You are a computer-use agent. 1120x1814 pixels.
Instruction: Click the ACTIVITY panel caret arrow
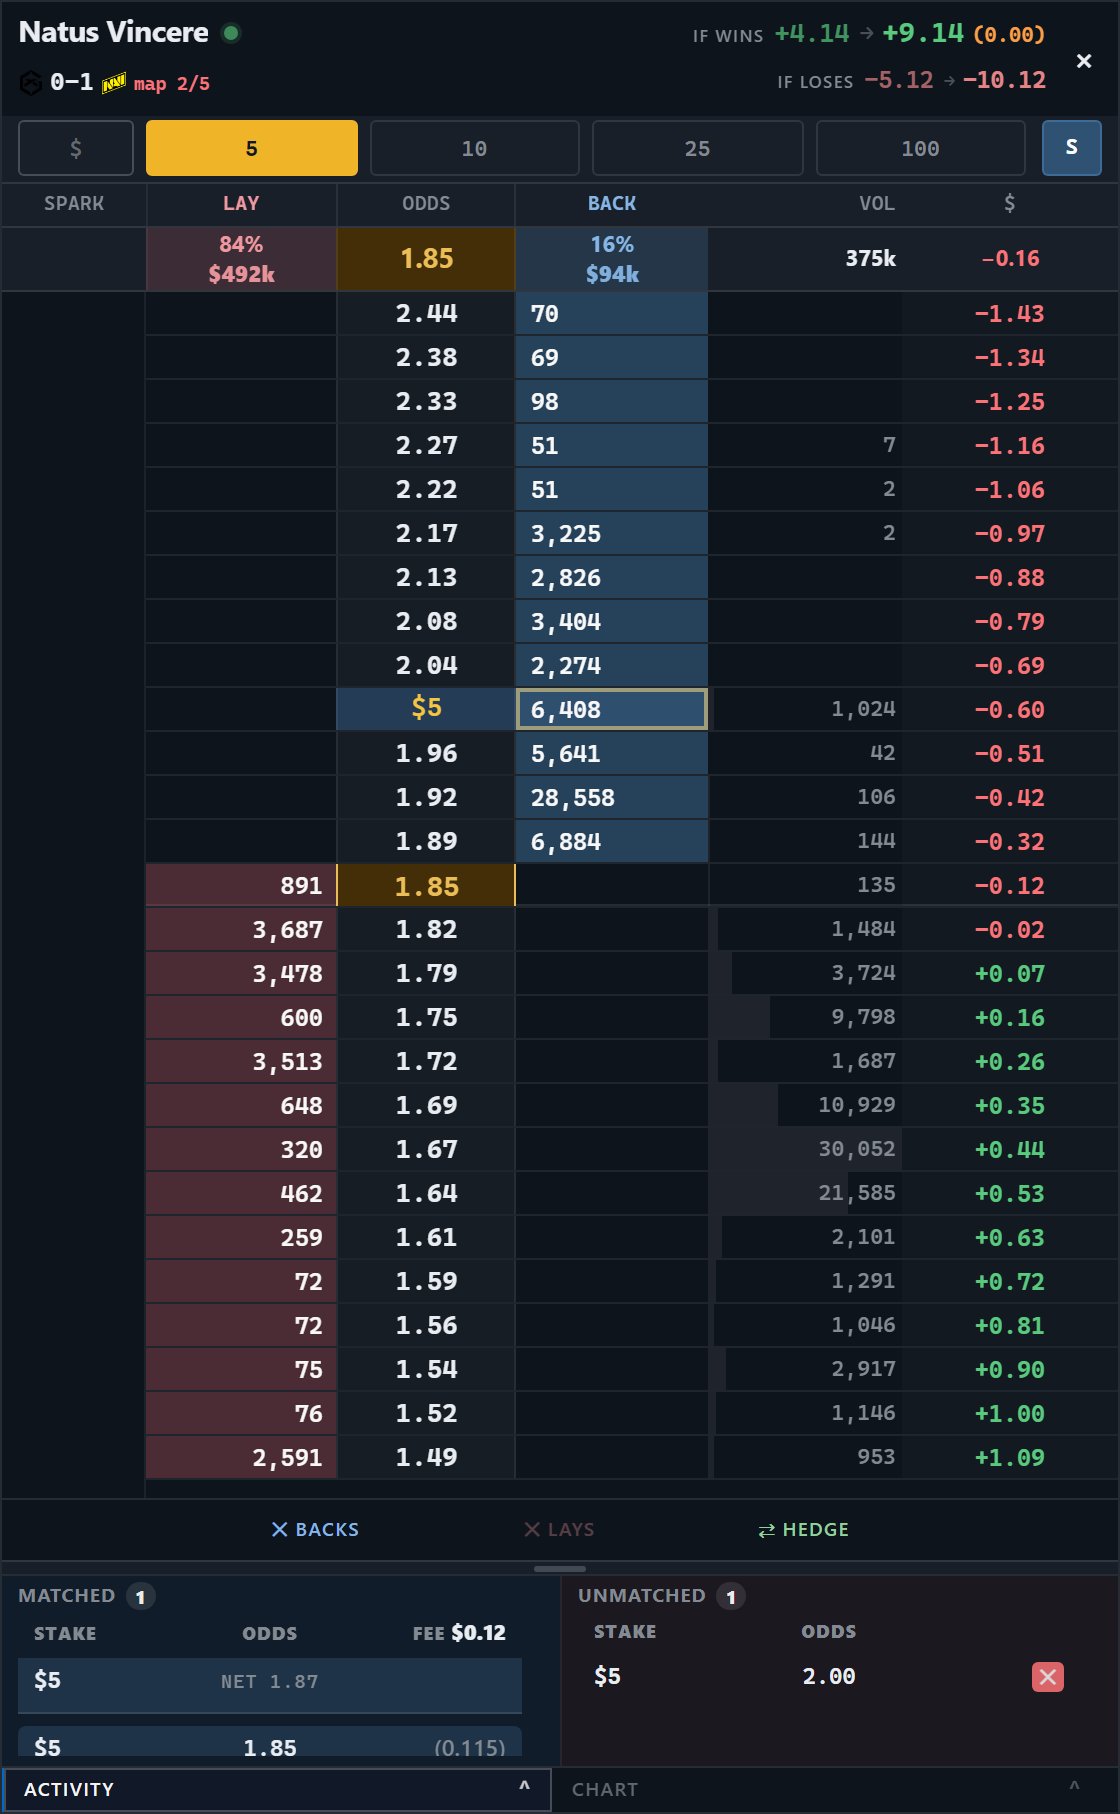(x=524, y=1786)
